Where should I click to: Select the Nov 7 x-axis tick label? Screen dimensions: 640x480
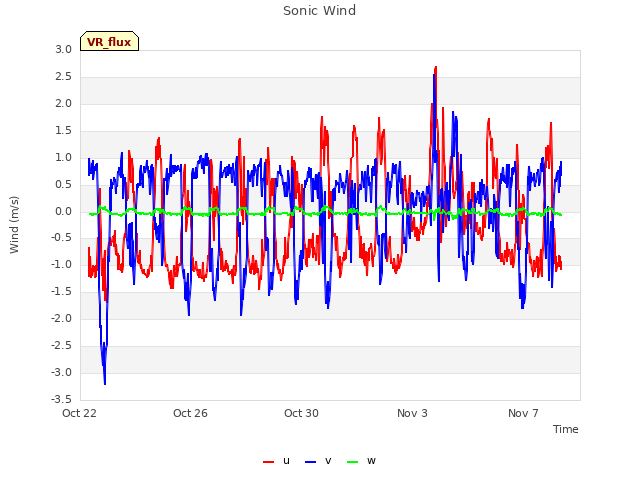523,413
